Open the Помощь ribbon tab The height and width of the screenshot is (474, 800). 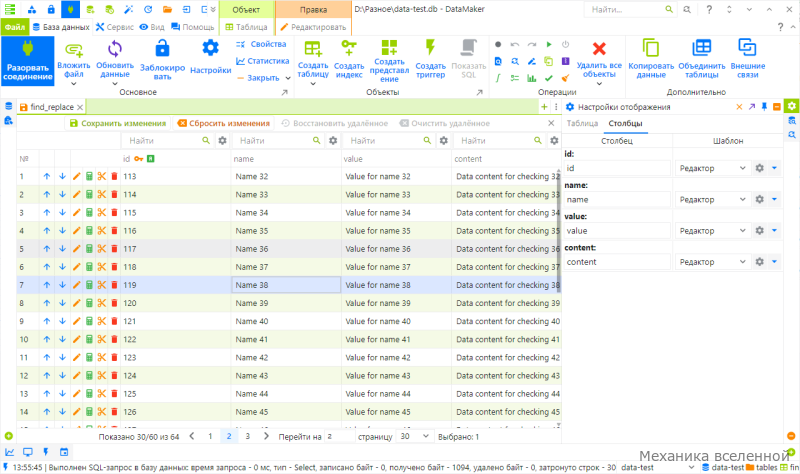click(193, 27)
